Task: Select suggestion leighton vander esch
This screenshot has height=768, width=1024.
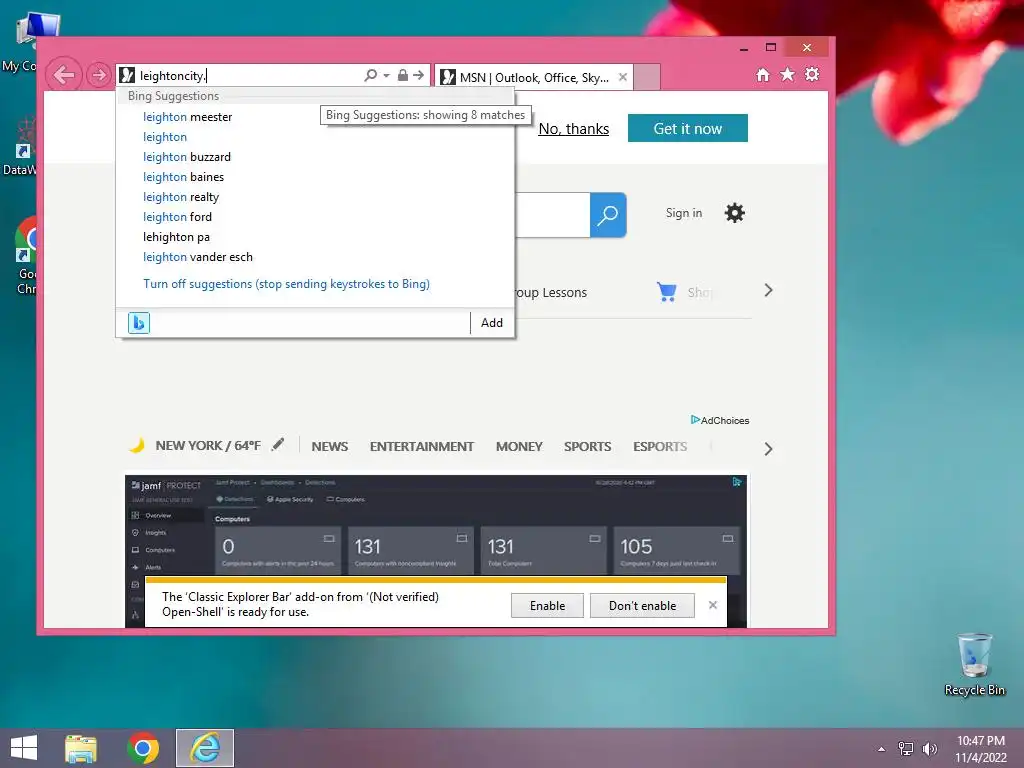Action: point(198,257)
